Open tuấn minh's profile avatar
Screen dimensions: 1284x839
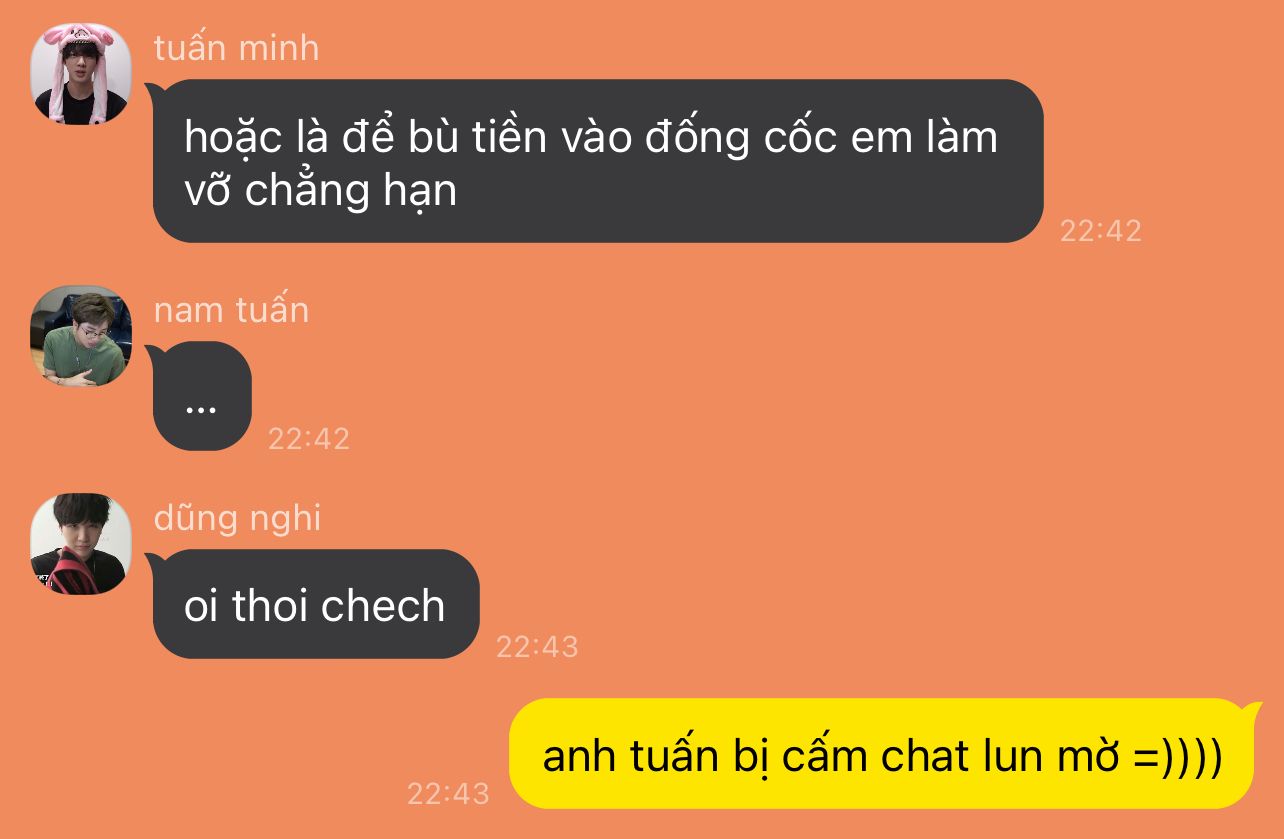pos(81,74)
